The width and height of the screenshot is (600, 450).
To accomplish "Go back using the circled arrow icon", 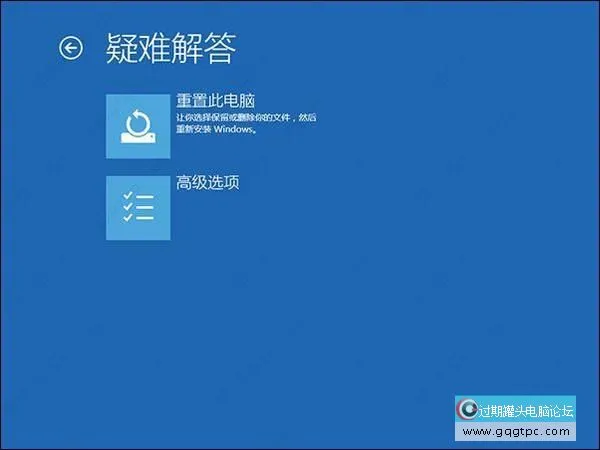I will [71, 48].
